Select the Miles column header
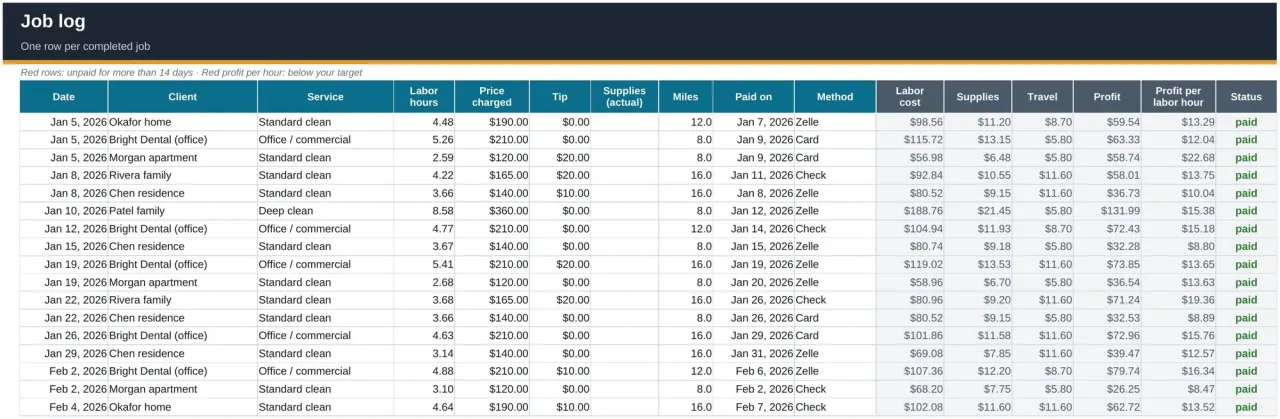The image size is (1280, 419). (686, 97)
